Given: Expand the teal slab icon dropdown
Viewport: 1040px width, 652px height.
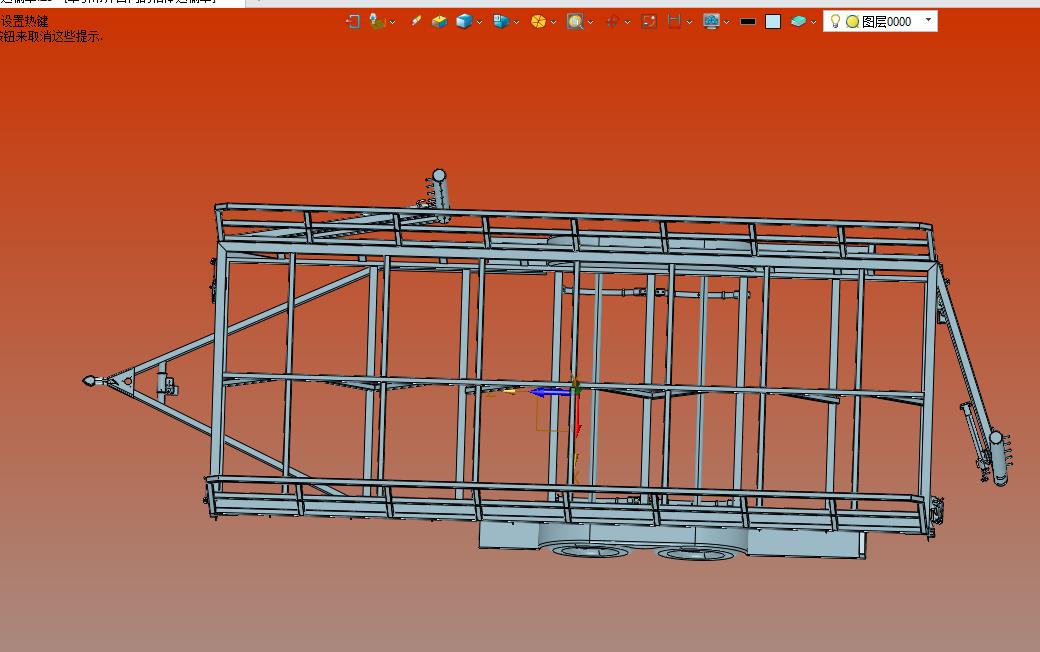Looking at the screenshot, I should tap(813, 23).
